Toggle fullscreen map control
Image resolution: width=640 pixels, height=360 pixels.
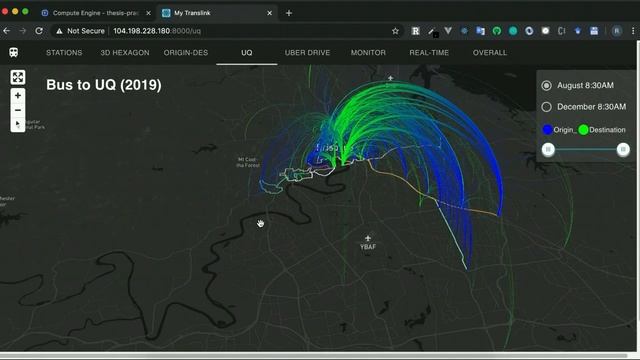pyautogui.click(x=18, y=77)
